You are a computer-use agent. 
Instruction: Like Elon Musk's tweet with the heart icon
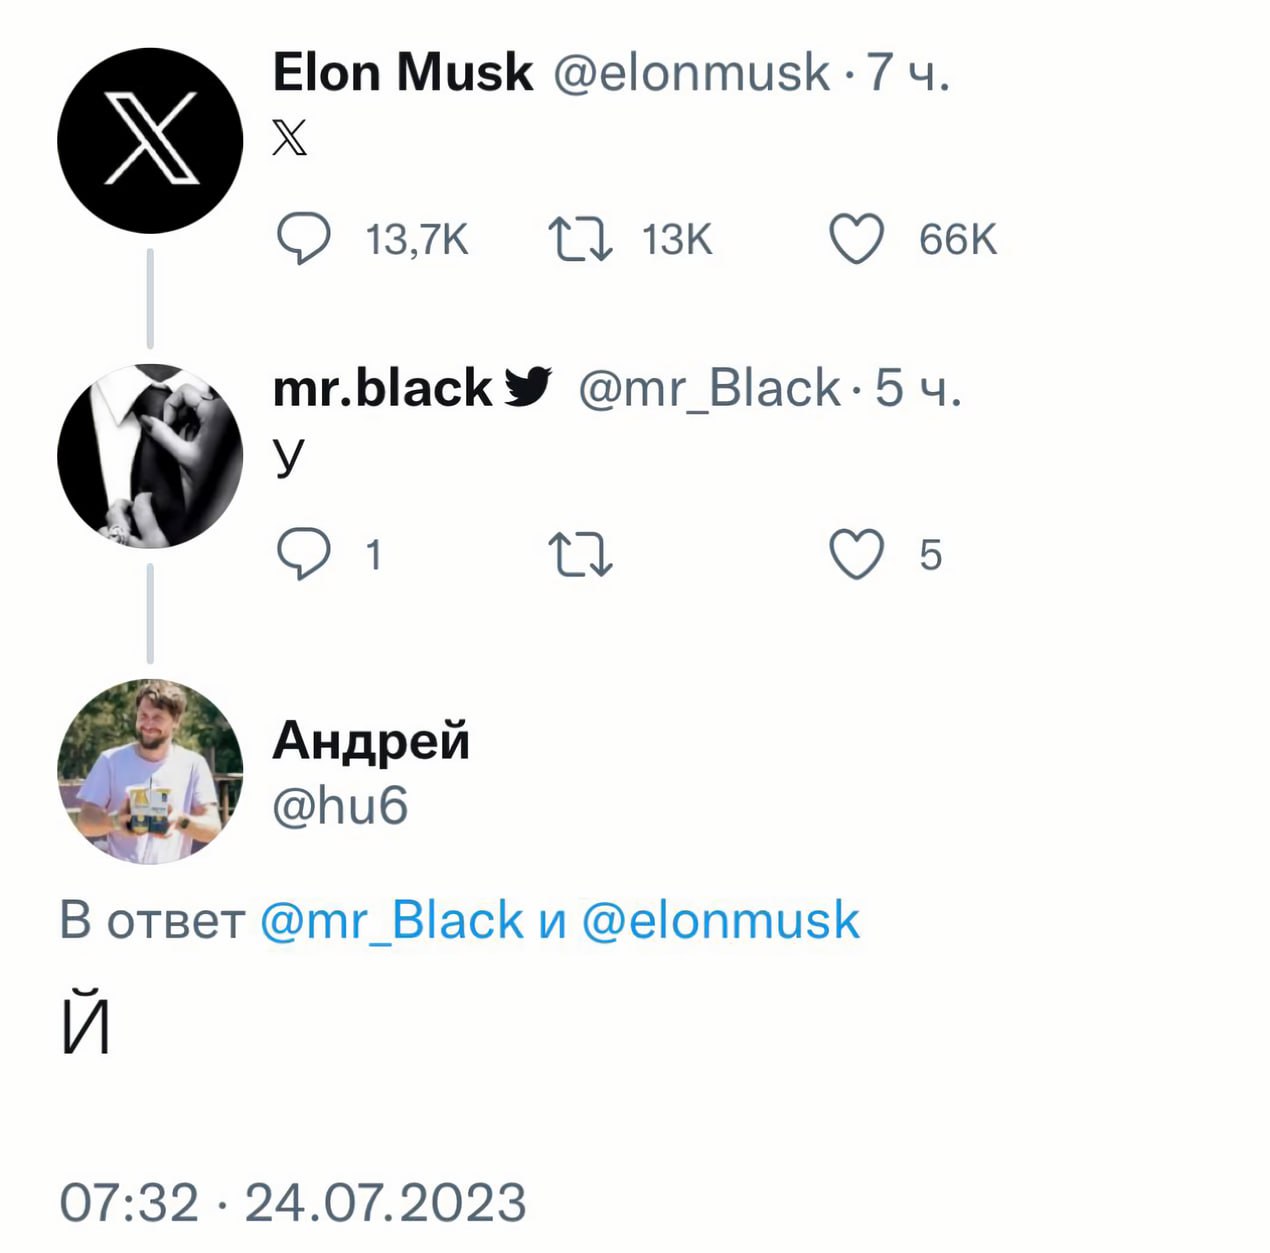pos(857,240)
